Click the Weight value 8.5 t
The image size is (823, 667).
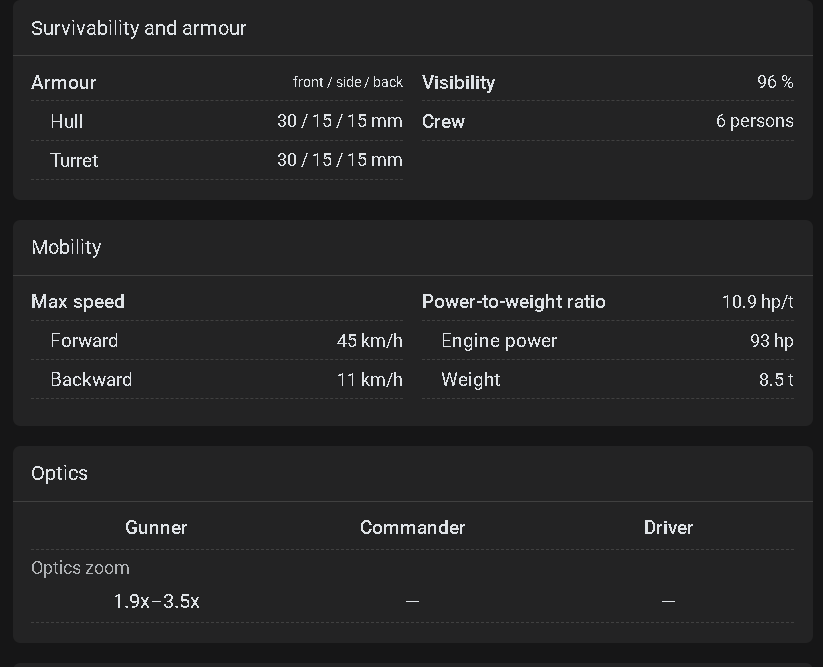776,379
